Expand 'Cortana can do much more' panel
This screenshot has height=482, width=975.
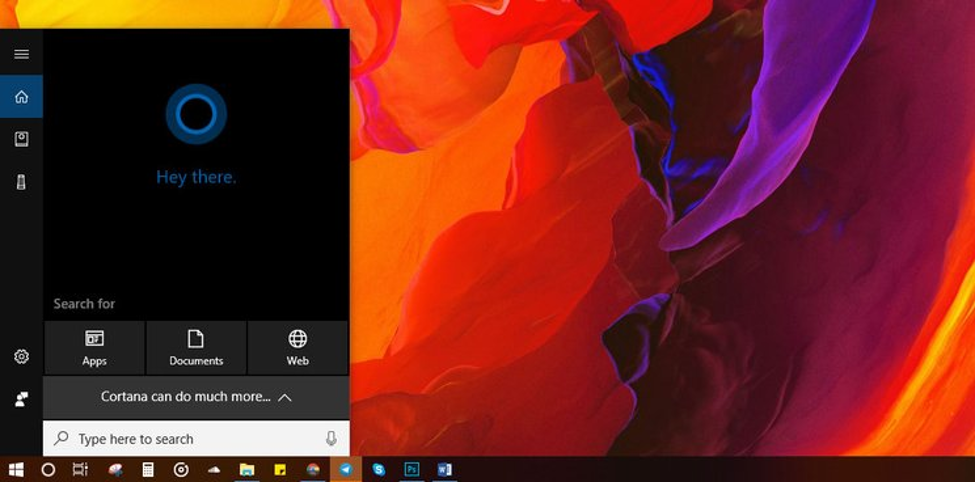click(x=196, y=397)
